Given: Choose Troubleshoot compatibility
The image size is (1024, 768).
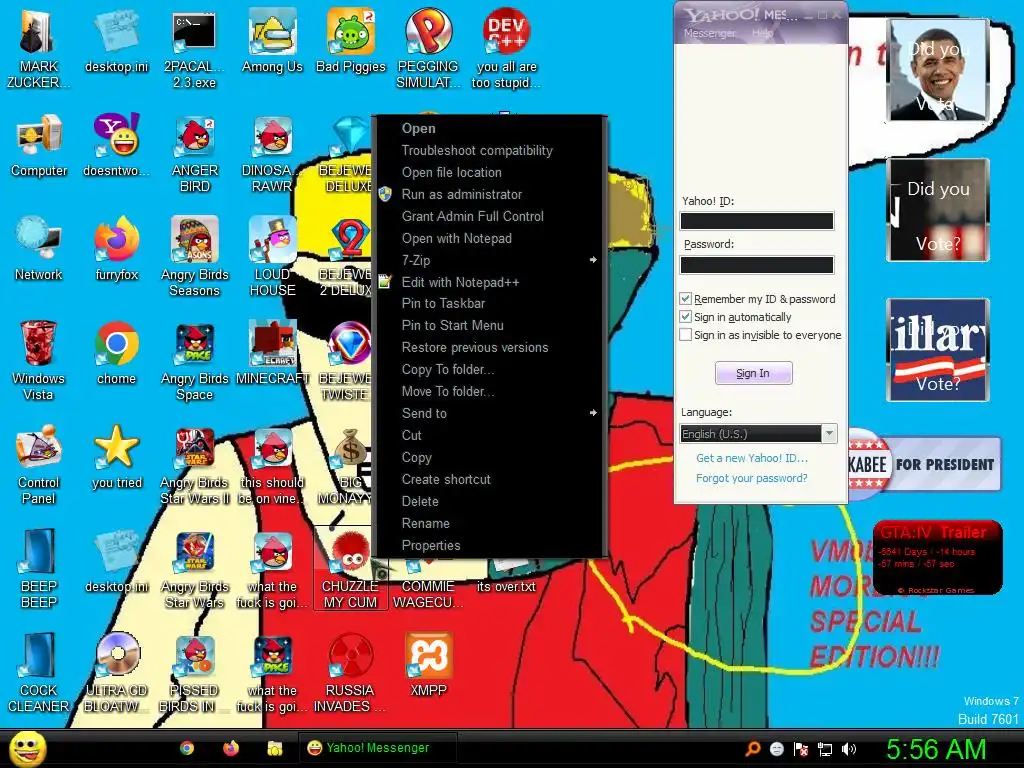Looking at the screenshot, I should click(490, 150).
